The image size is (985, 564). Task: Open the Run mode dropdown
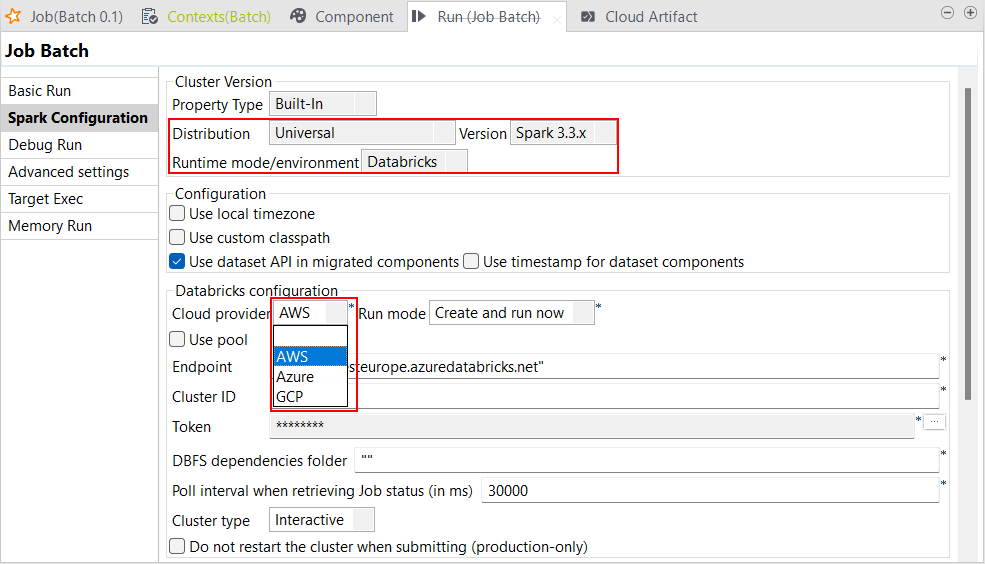pyautogui.click(x=511, y=313)
